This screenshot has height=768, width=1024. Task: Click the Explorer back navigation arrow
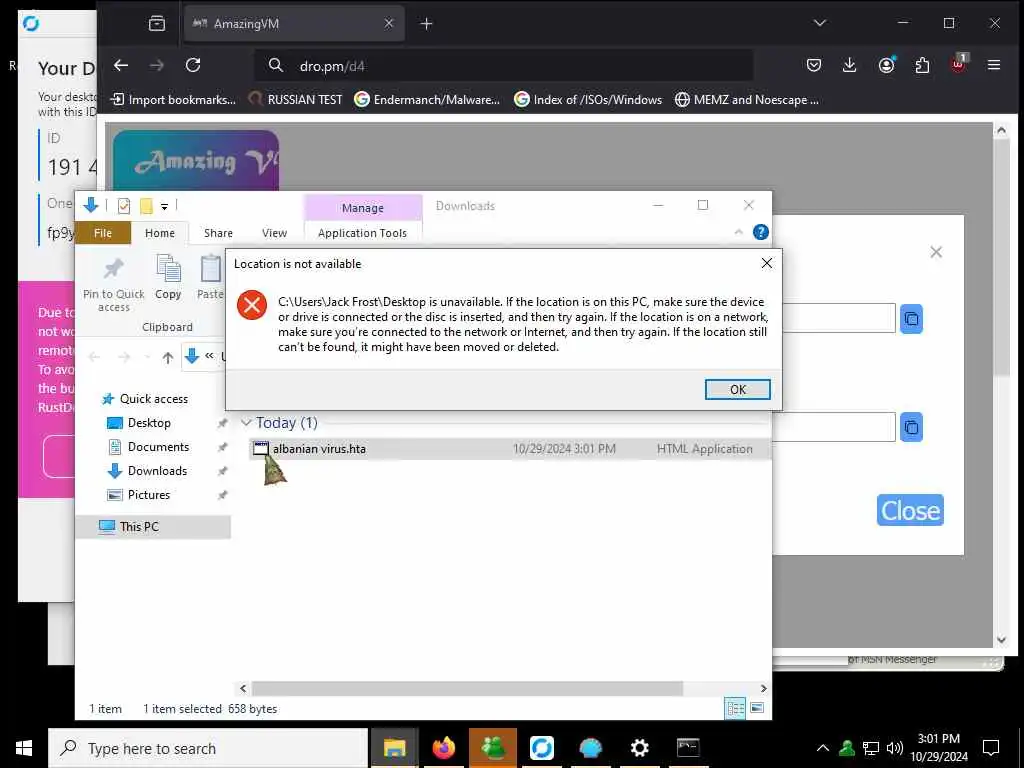pyautogui.click(x=94, y=357)
